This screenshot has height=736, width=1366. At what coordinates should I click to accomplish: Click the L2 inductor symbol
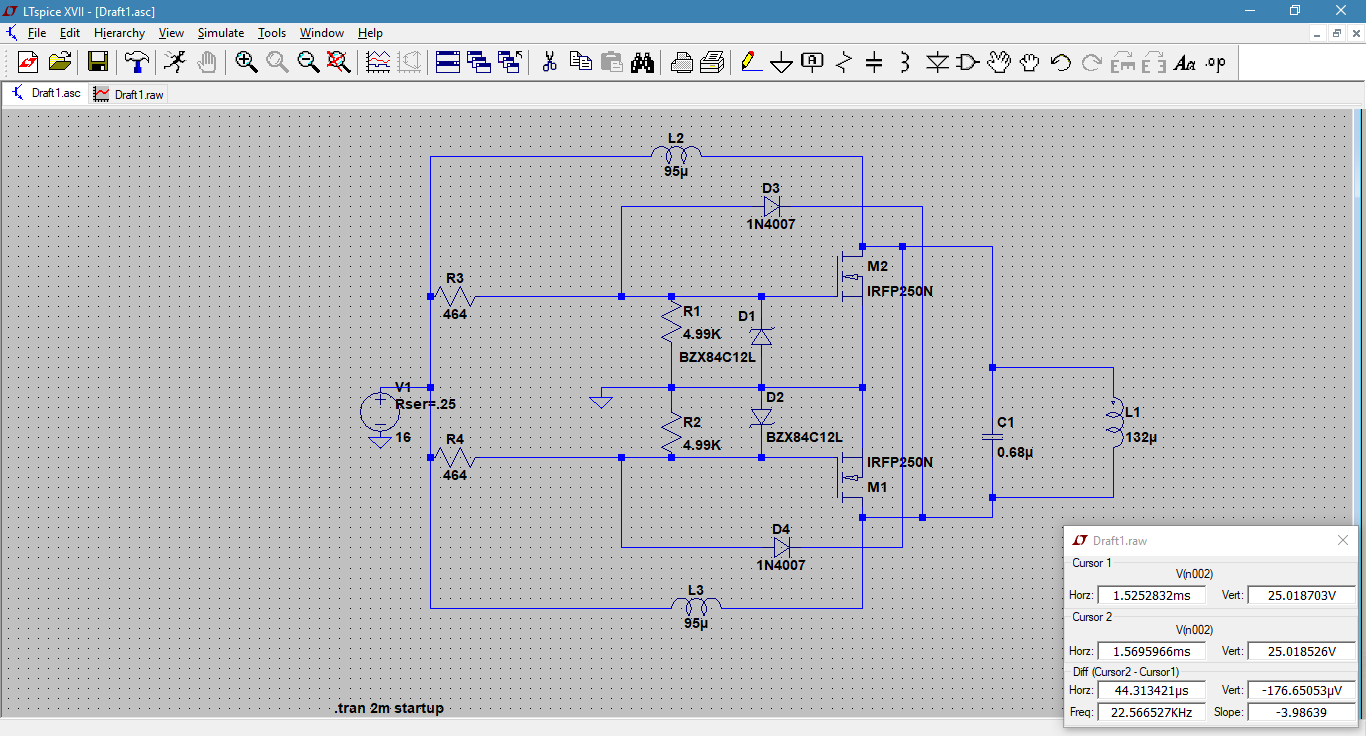(x=676, y=153)
